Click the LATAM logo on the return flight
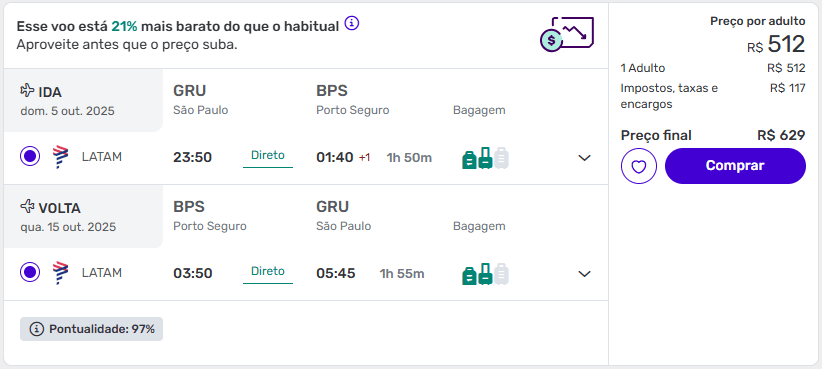Viewport: 822px width, 369px height. (61, 273)
